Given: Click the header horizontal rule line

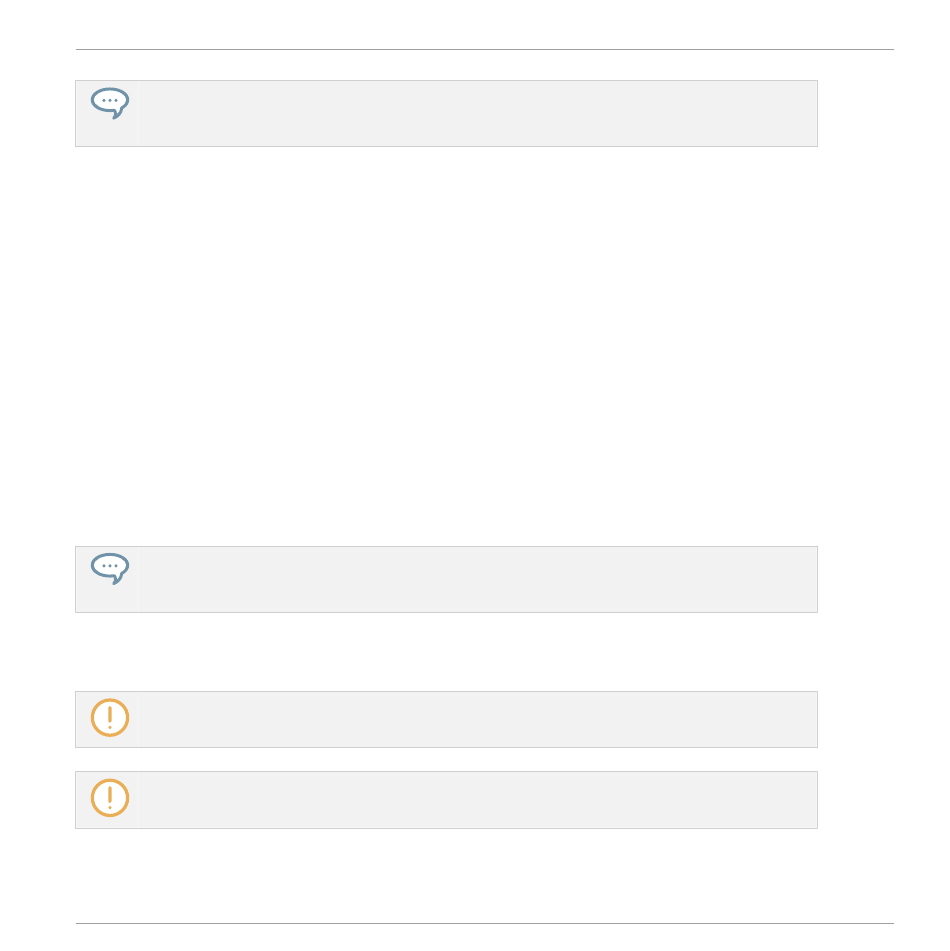Looking at the screenshot, I should pos(485,49).
